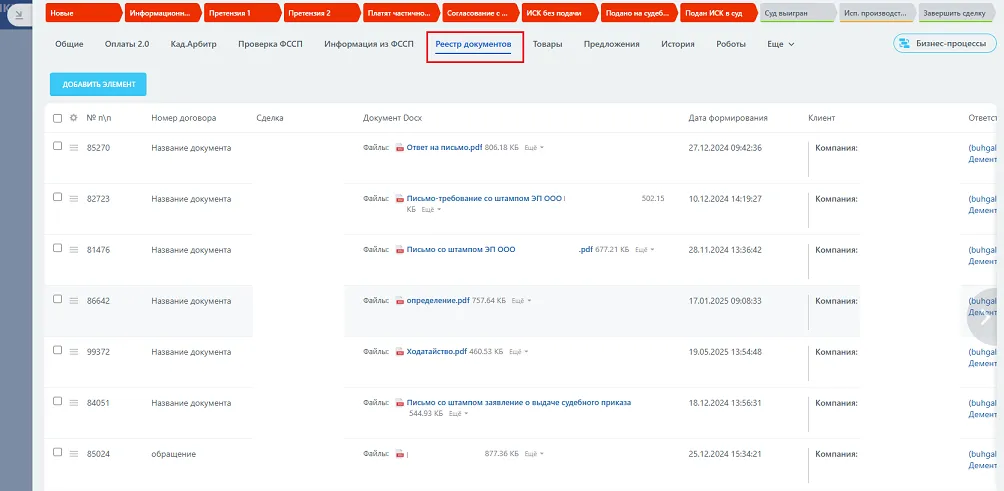Open the История tab
This screenshot has width=1004, height=491.
678,45
